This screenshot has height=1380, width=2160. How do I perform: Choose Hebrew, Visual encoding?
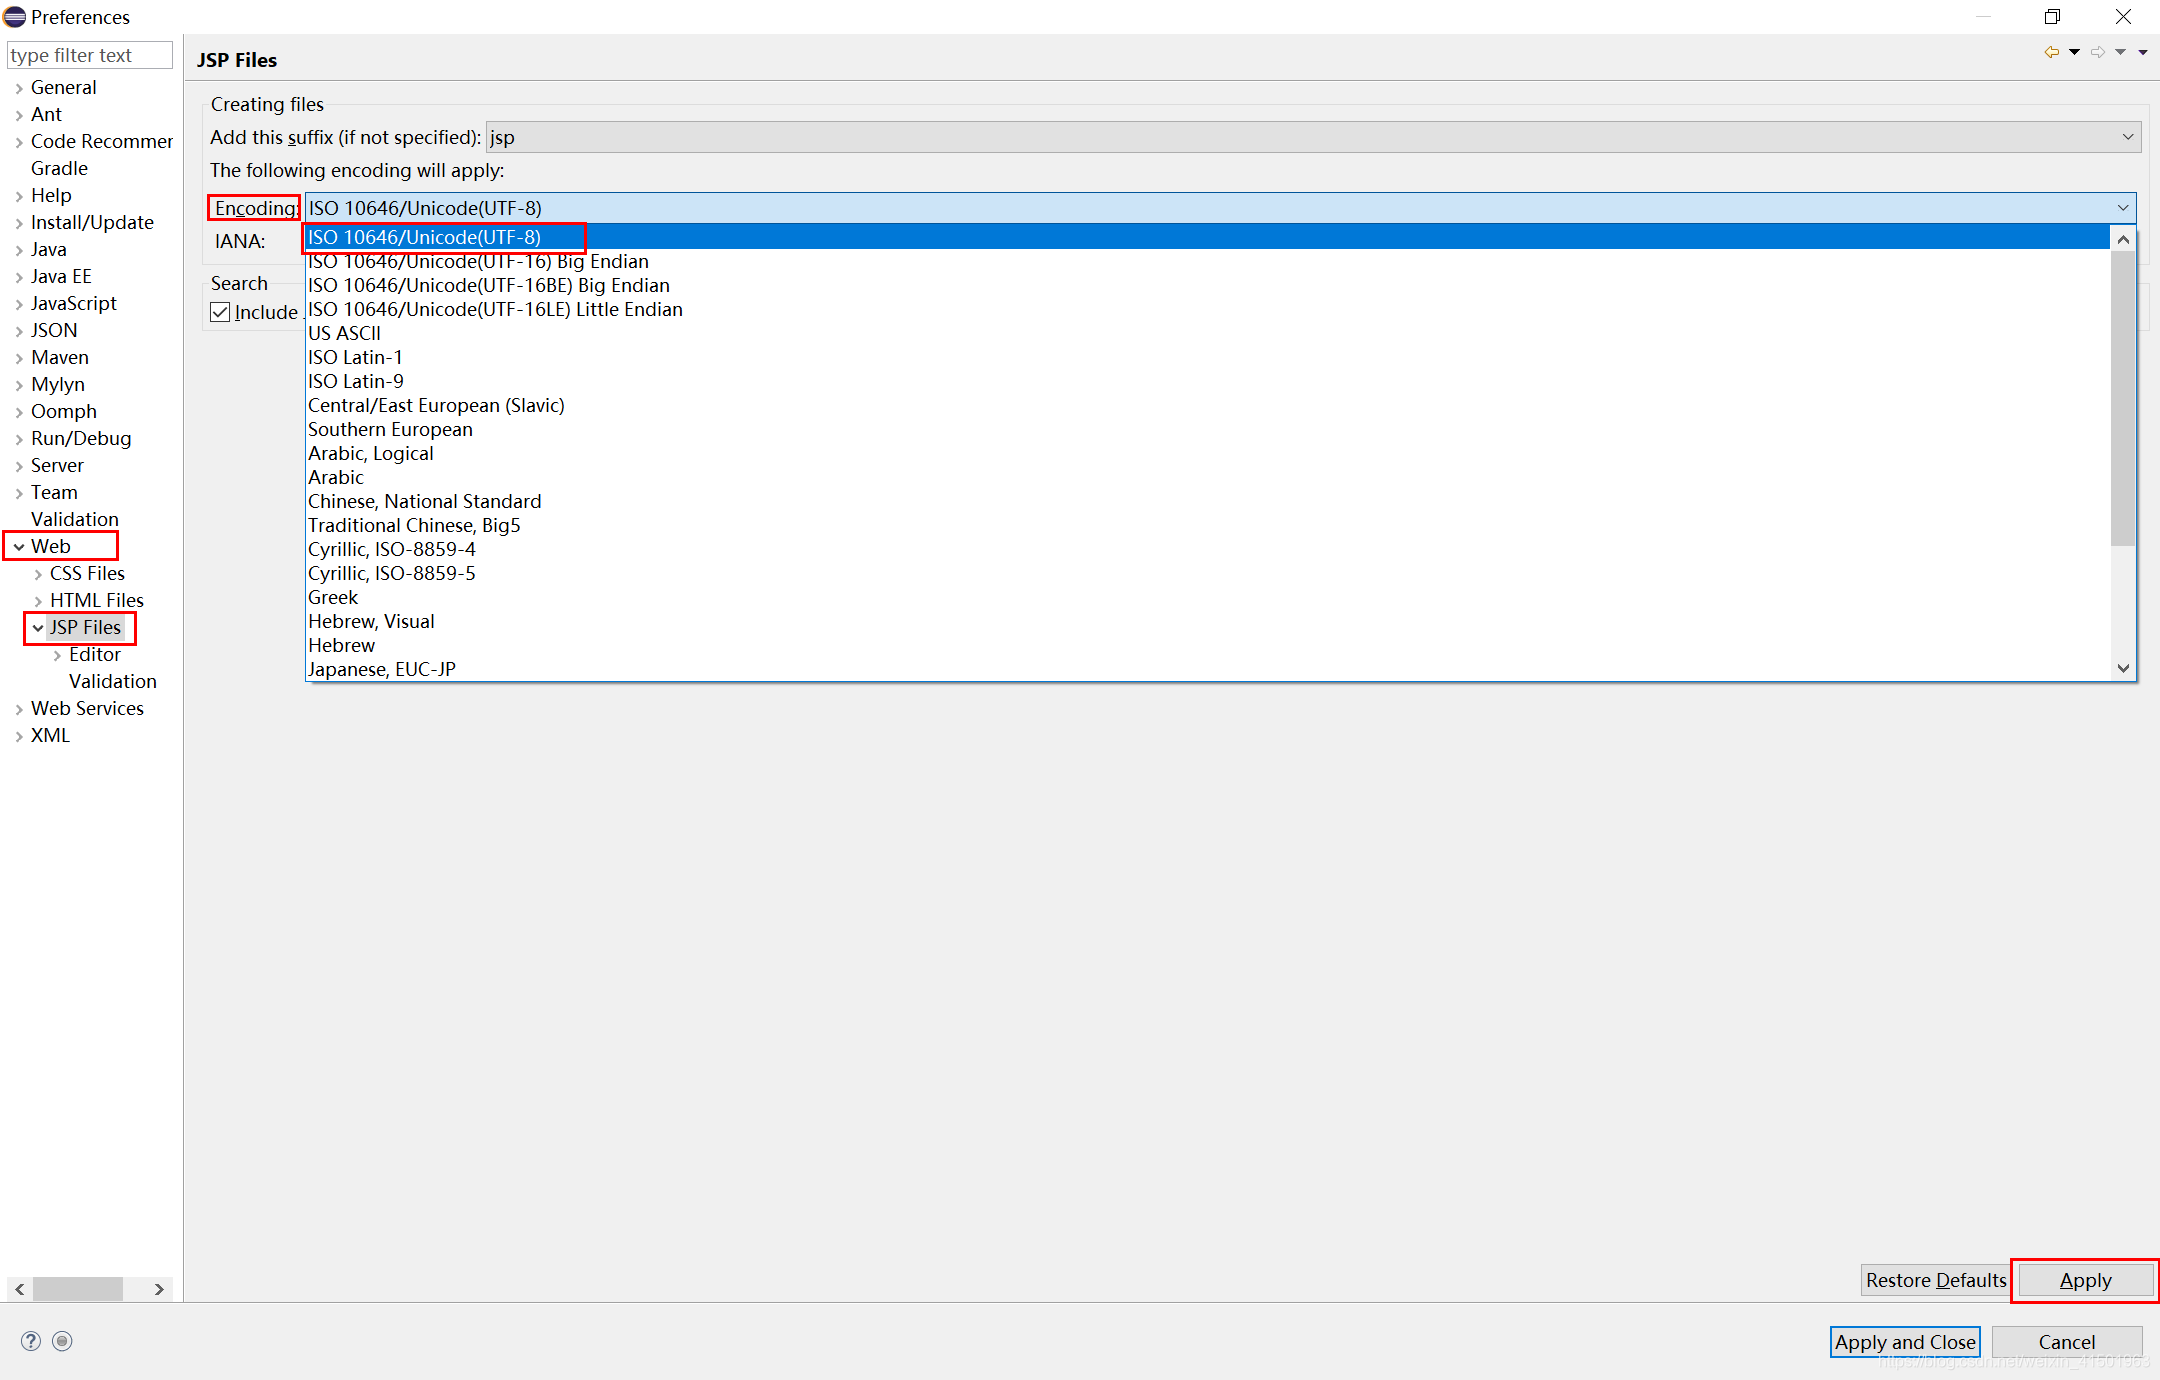tap(1207, 621)
